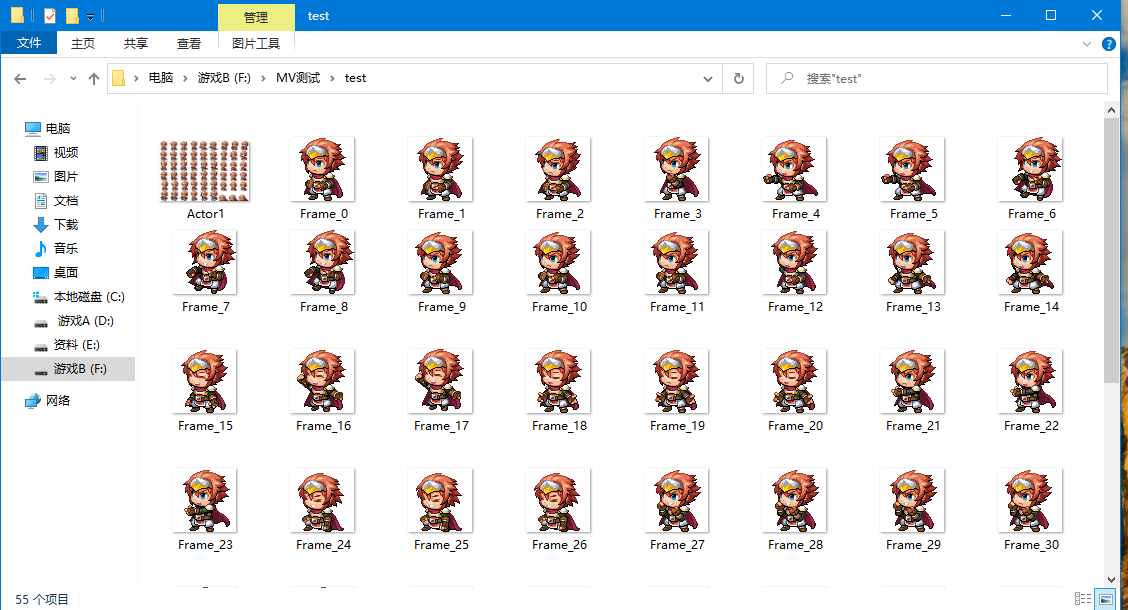Viewport: 1128px width, 610px height.
Task: Select the Frame_22 image file
Action: coord(1031,391)
